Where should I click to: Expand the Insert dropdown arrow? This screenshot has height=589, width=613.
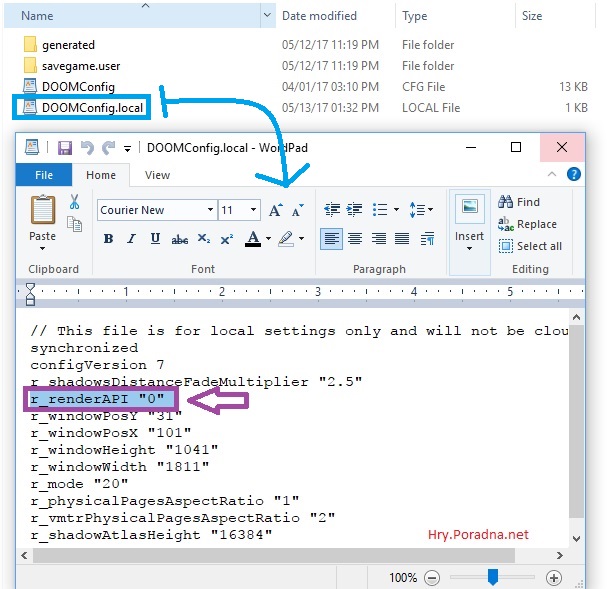click(468, 248)
